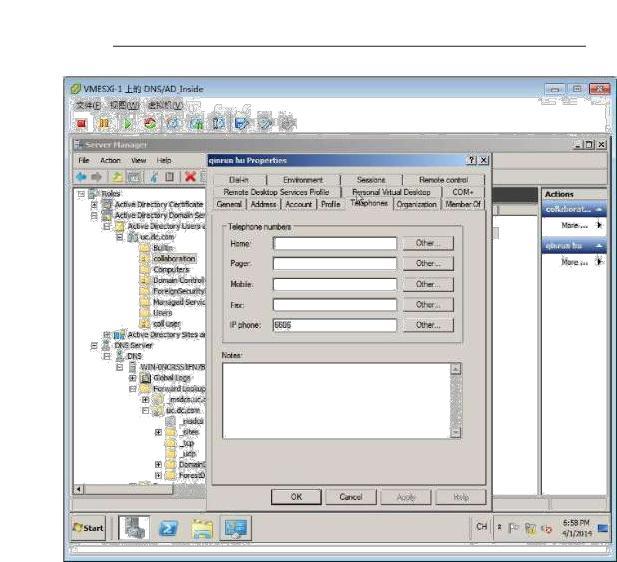
Task: Collapse the Roles node in the tree
Action: point(81,194)
